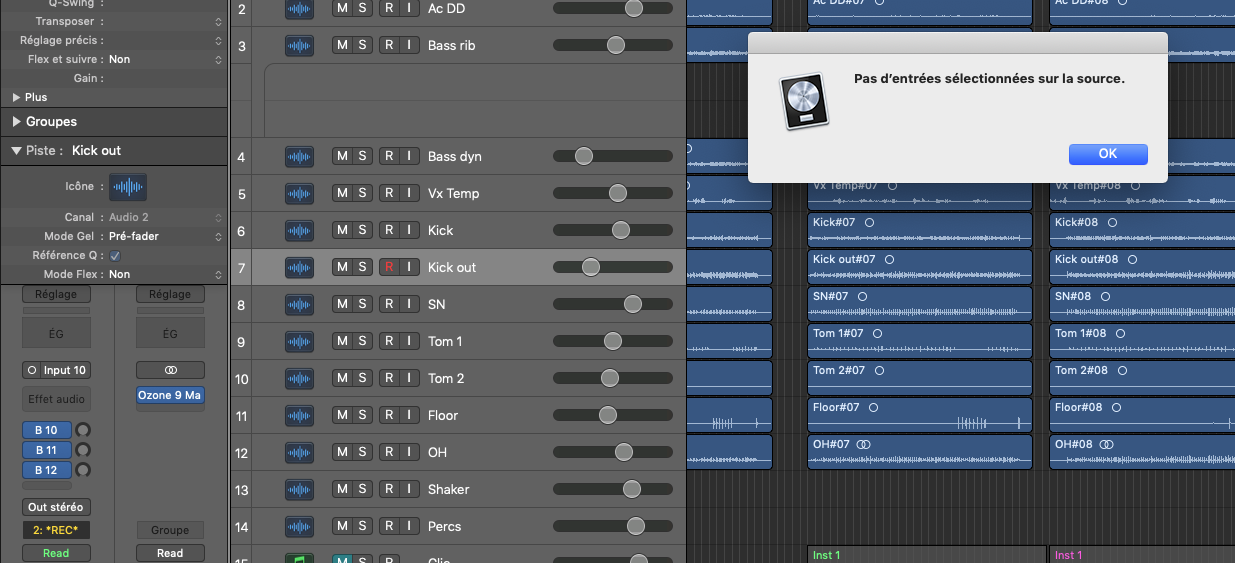Viewport: 1235px width, 563px height.
Task: Click the Shaker track volume slider
Action: tap(613, 489)
